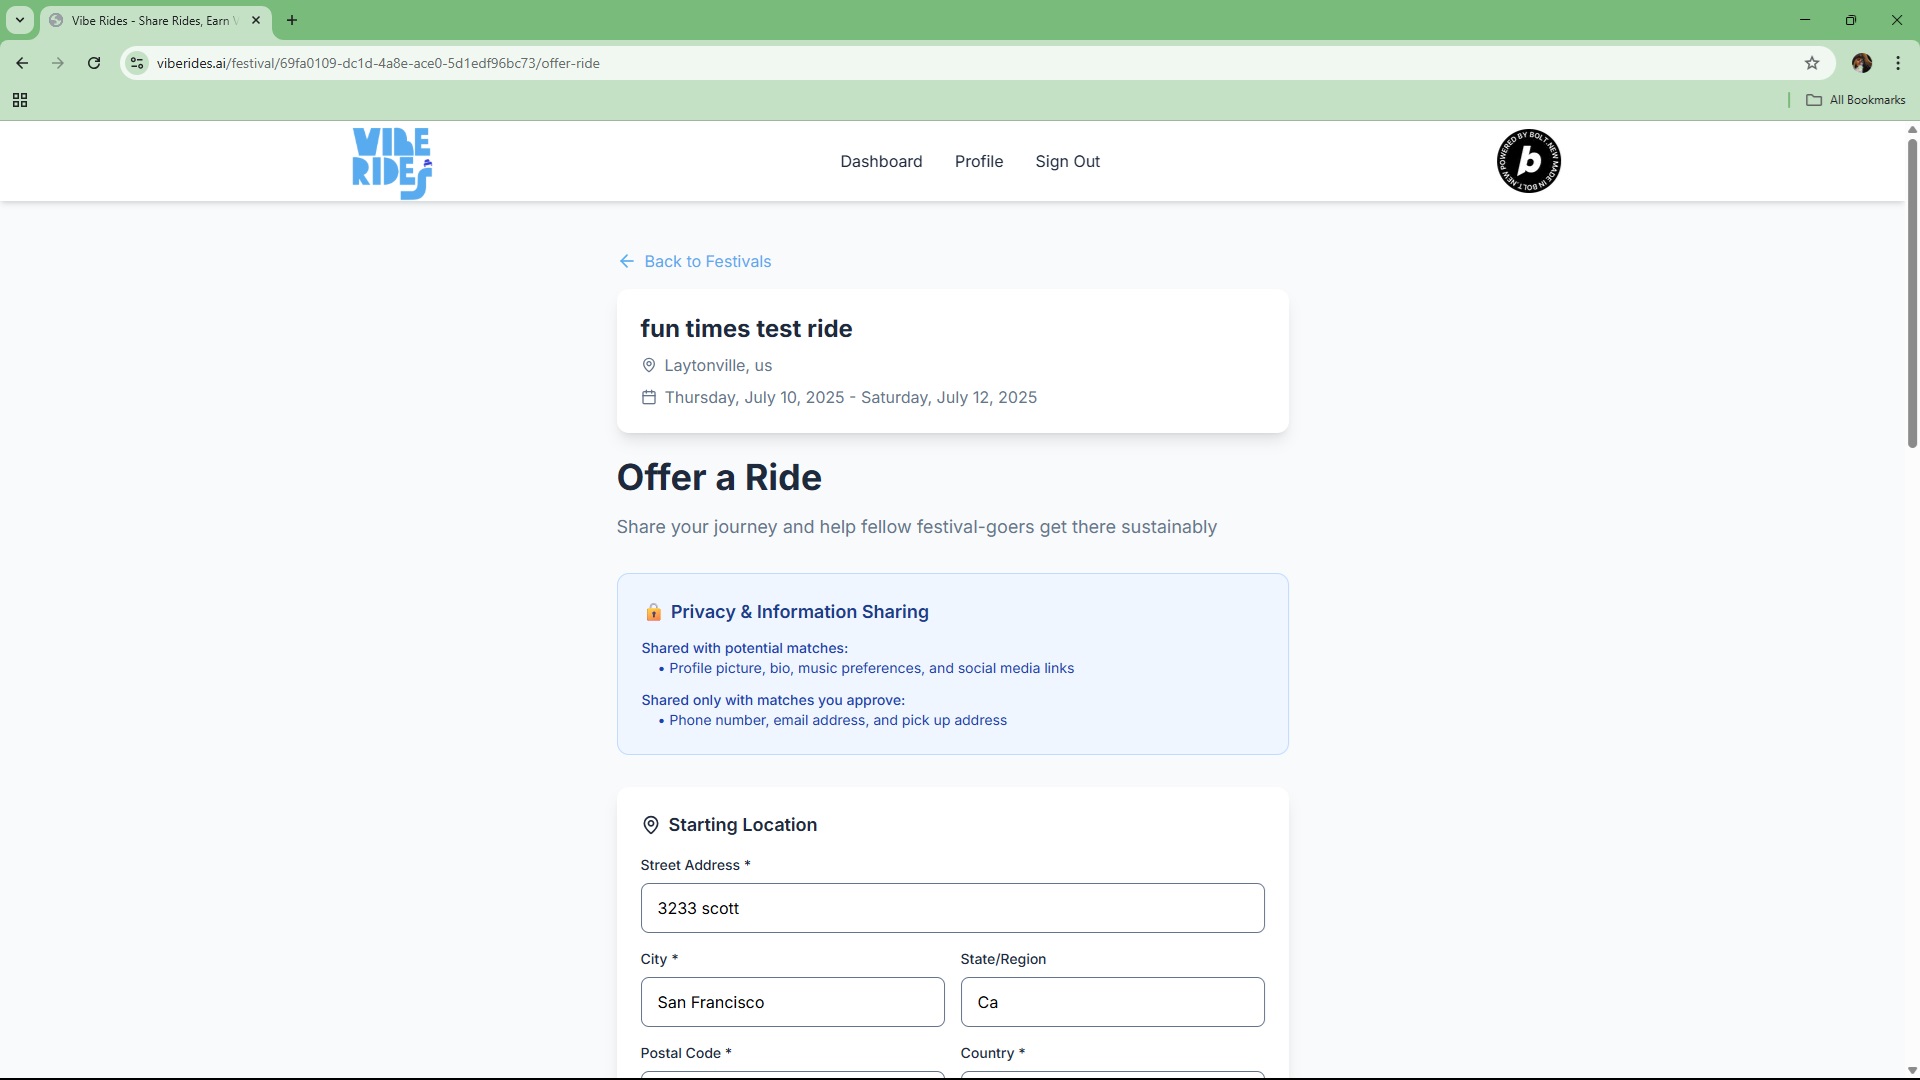Screen dimensions: 1920x1080
Task: Open the All Bookmarks folder
Action: point(1855,100)
